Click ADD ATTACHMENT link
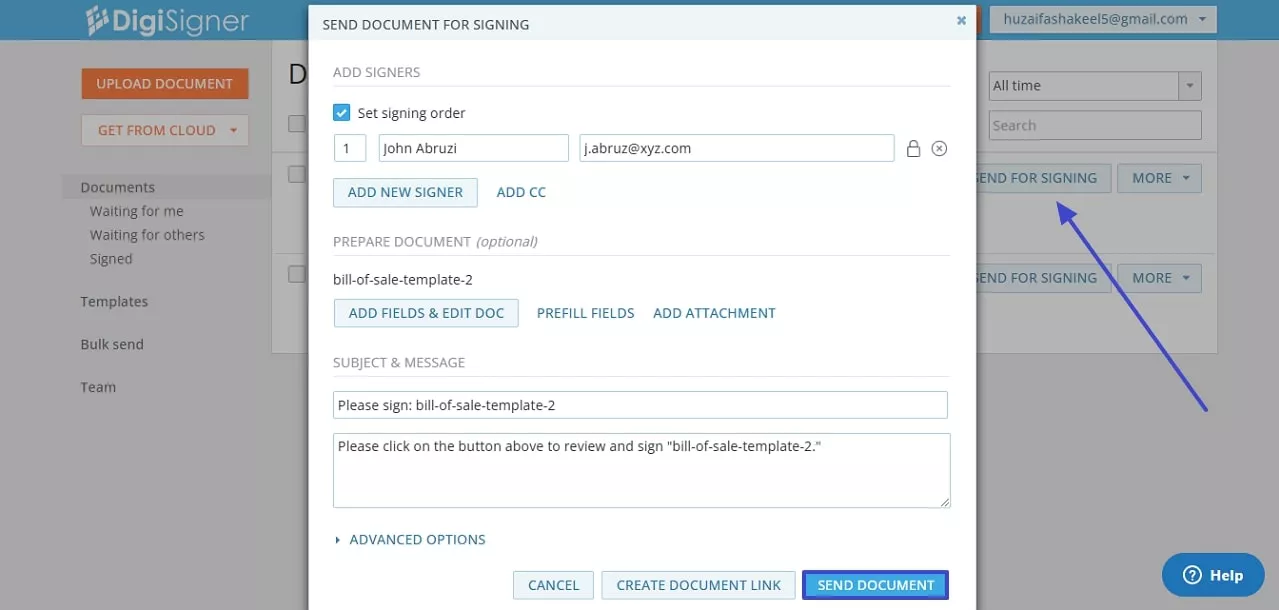Viewport: 1279px width, 610px height. (714, 313)
